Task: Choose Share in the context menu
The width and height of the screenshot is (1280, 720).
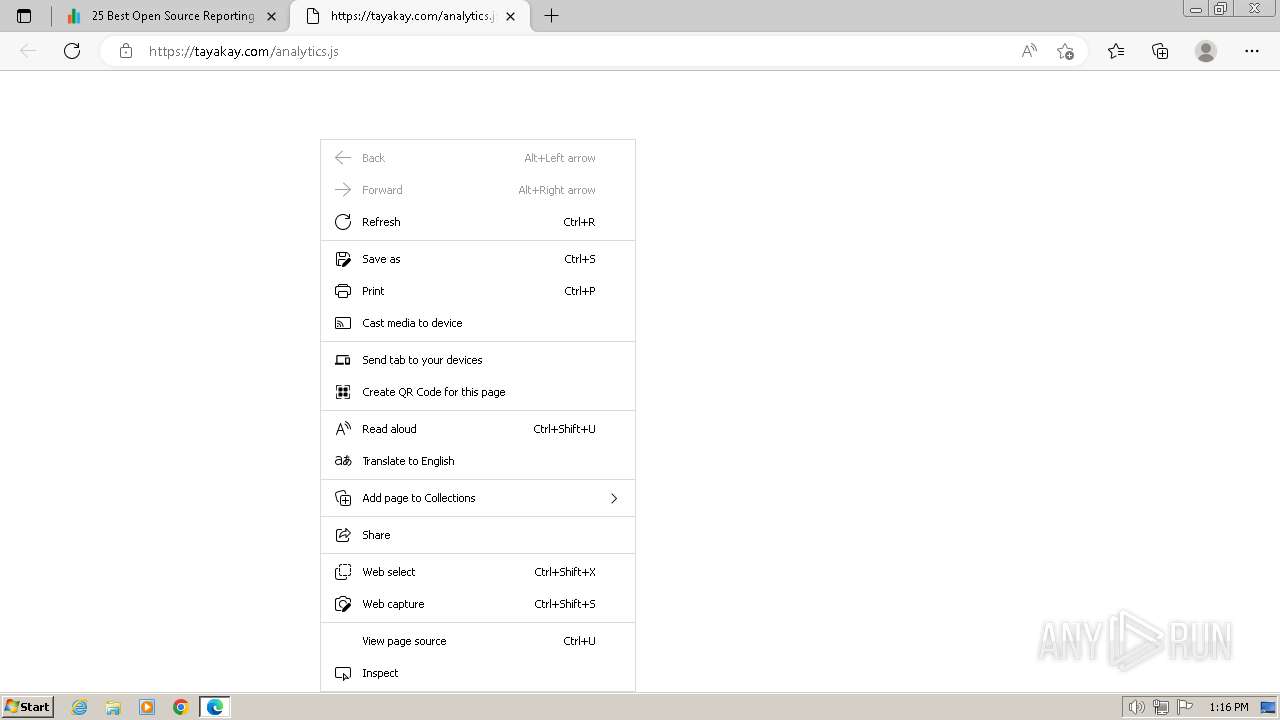Action: pos(478,535)
